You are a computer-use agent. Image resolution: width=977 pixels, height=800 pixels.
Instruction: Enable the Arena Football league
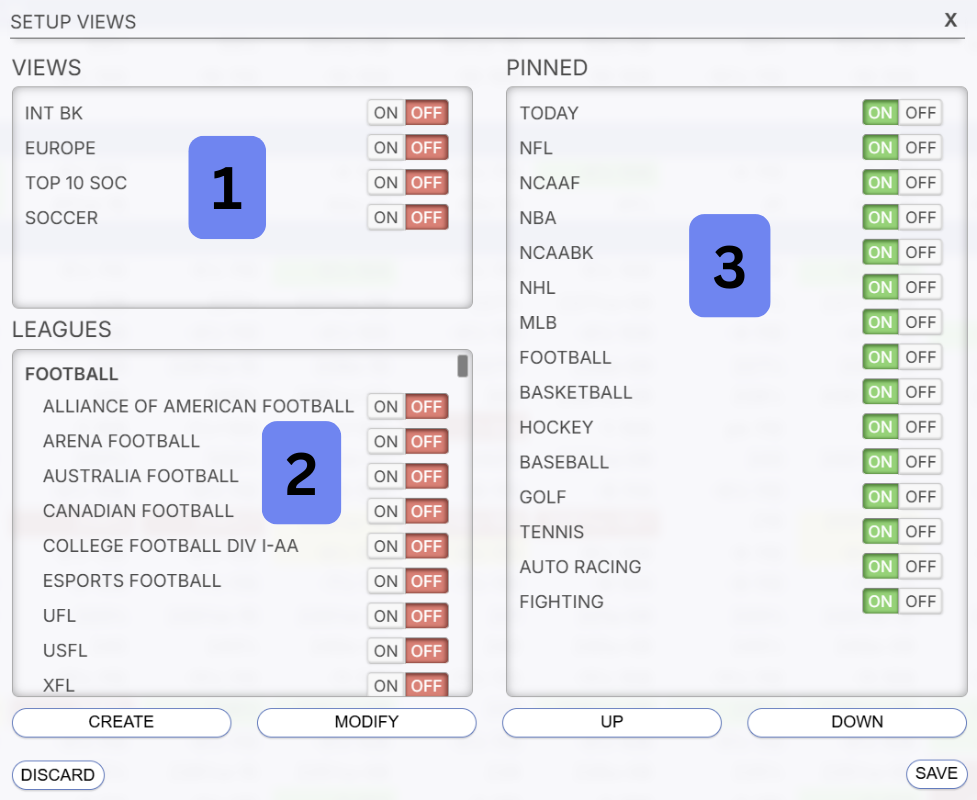pos(386,442)
